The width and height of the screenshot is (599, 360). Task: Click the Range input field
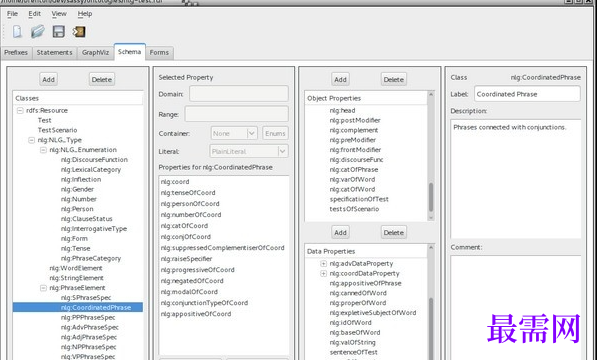[x=236, y=114]
